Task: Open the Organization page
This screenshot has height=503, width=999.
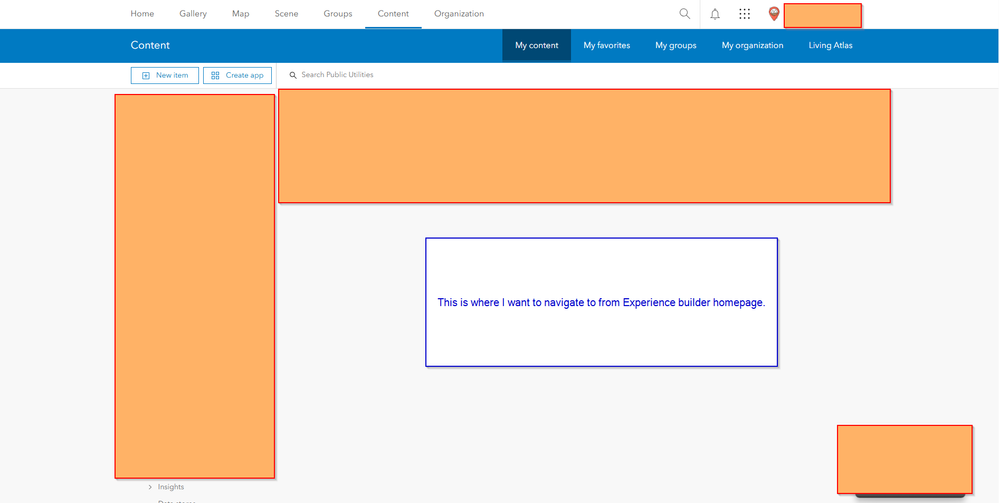Action: (459, 13)
